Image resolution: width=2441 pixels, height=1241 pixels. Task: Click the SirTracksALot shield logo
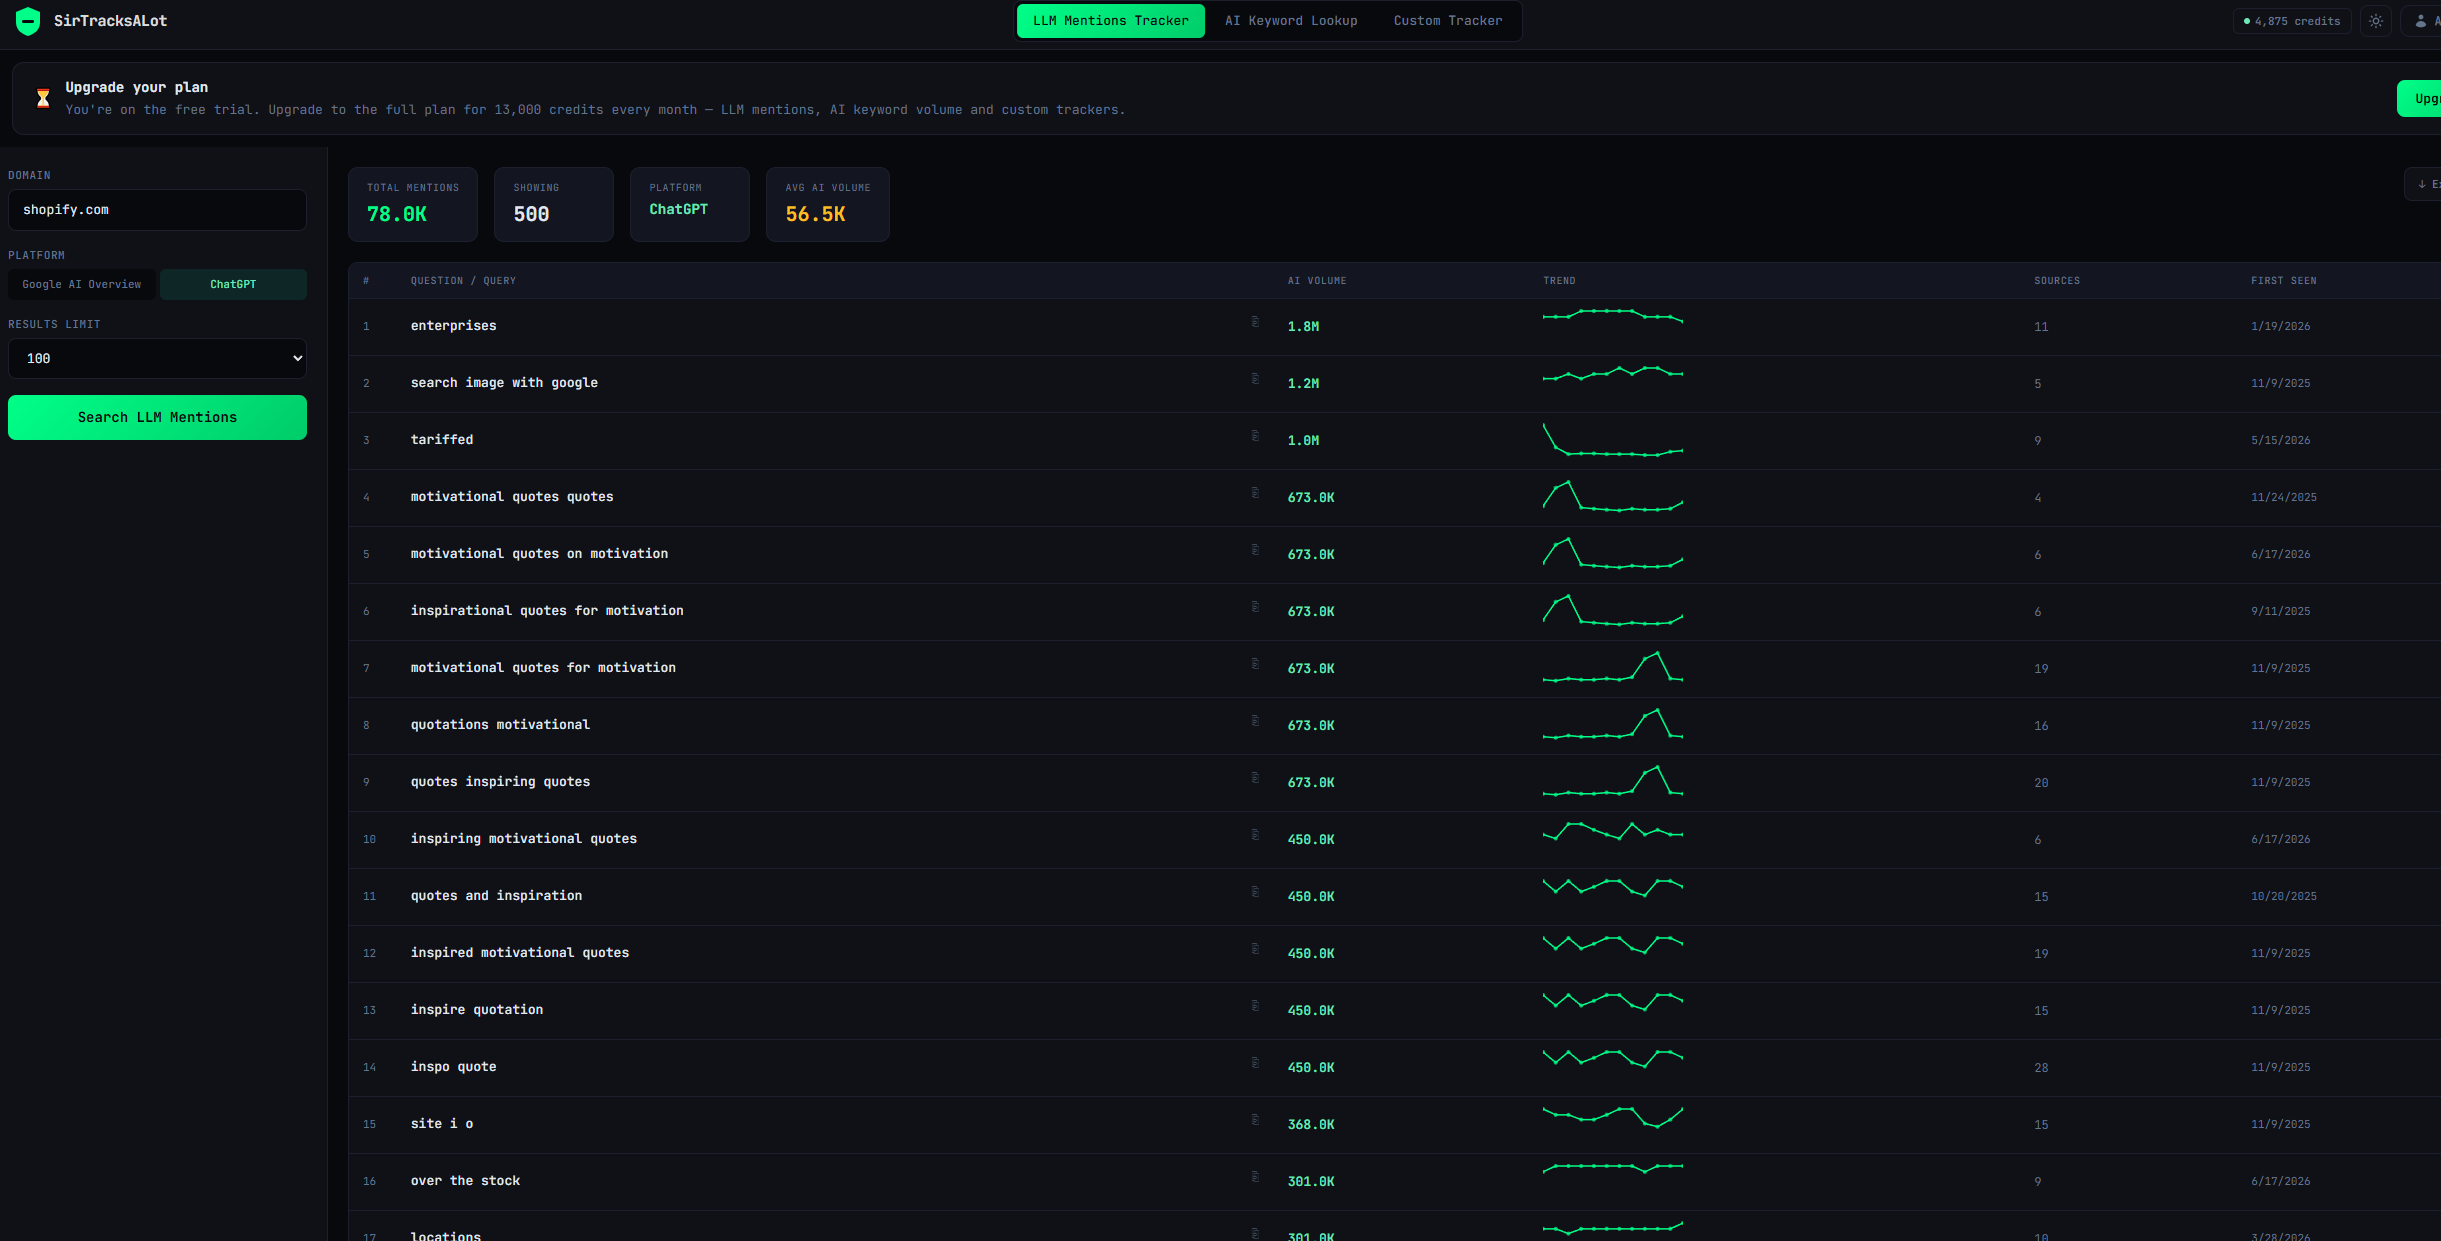pyautogui.click(x=28, y=21)
